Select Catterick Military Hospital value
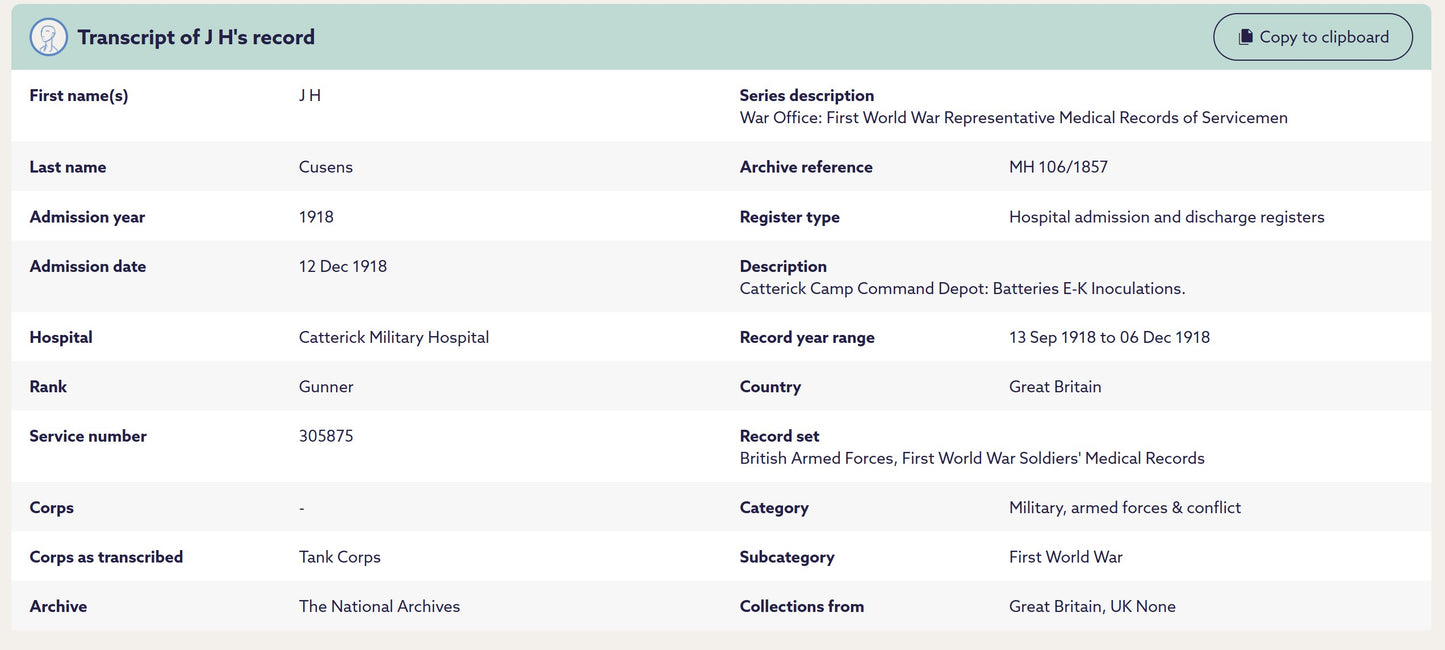Viewport: 1445px width, 650px height. 394,337
